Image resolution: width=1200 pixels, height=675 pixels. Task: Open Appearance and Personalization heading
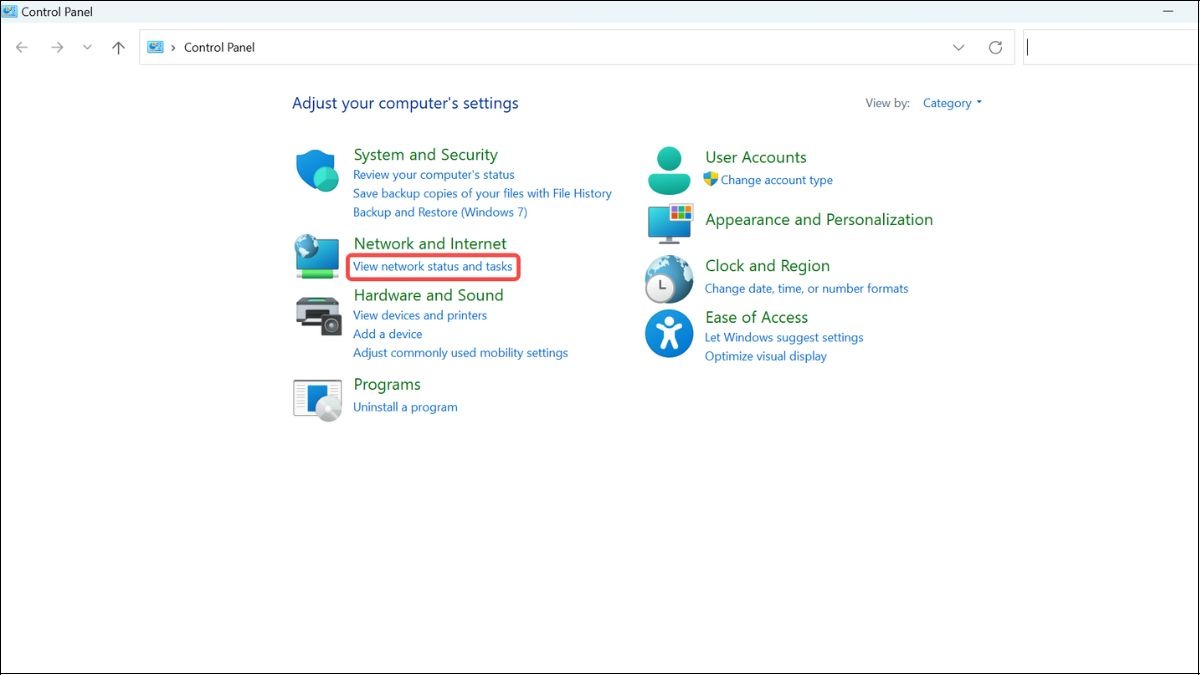point(819,220)
